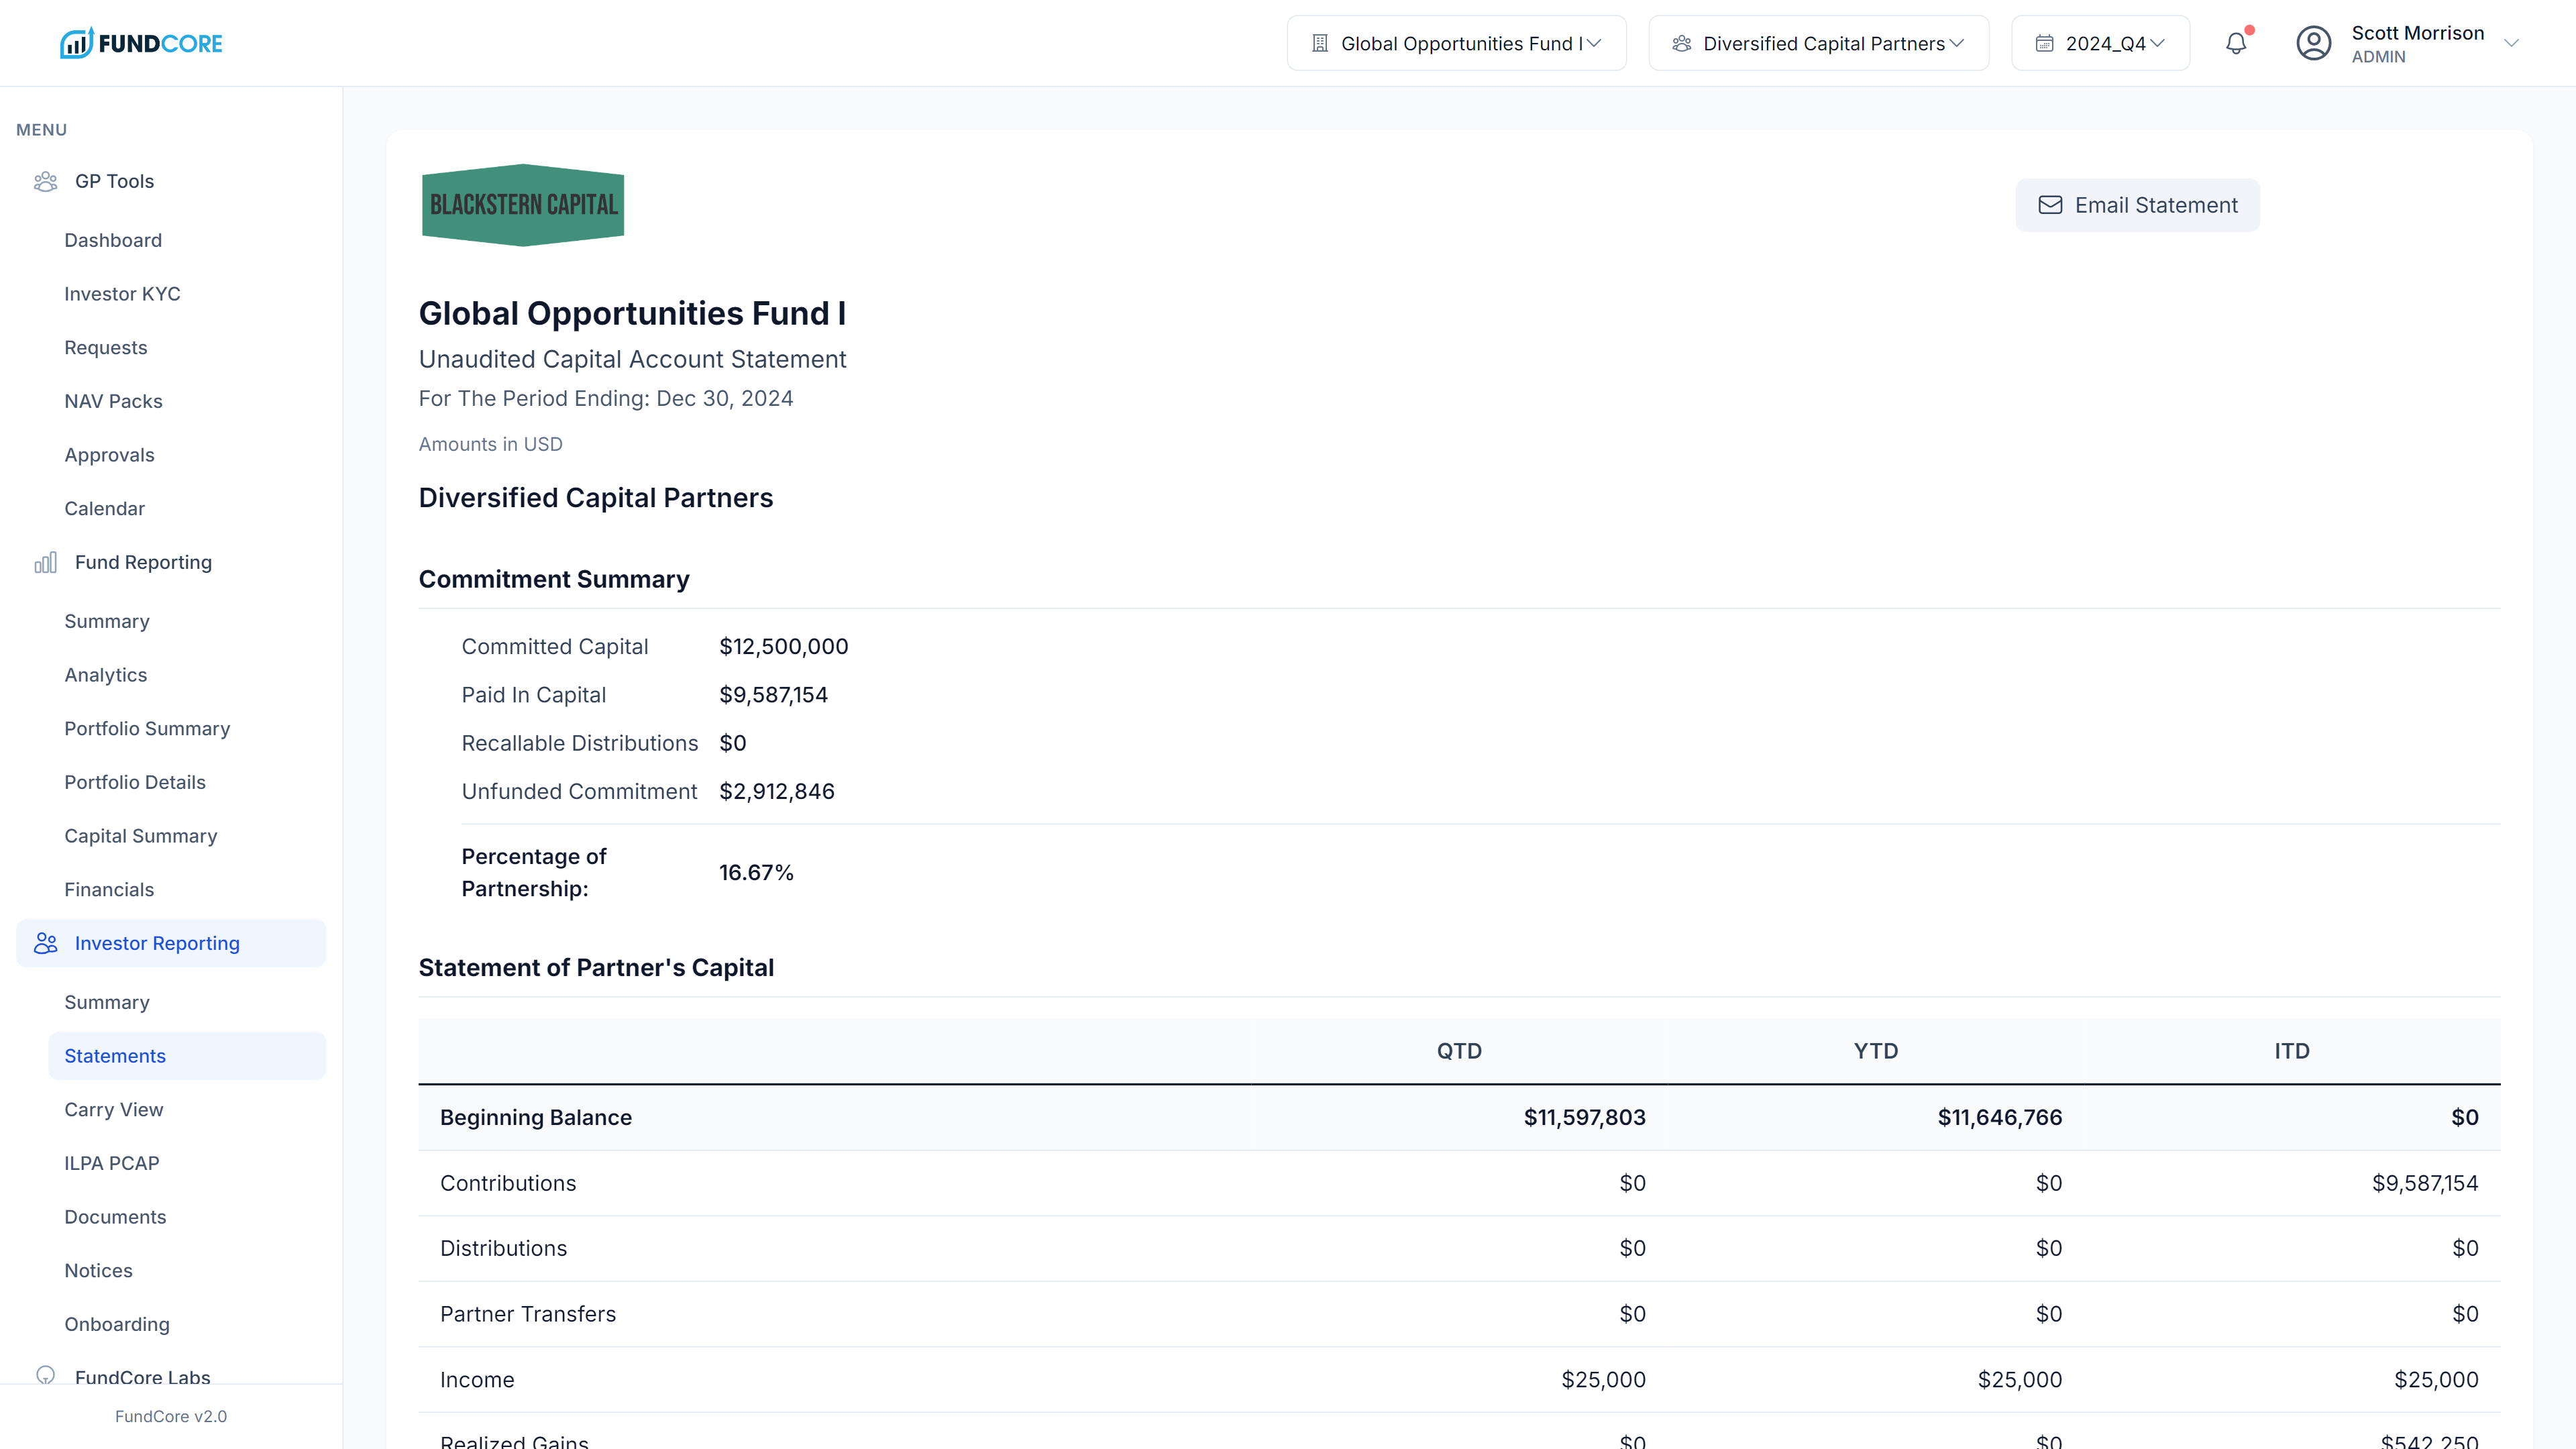Navigate to Portfolio Summary
The image size is (2576, 1449).
point(147,728)
